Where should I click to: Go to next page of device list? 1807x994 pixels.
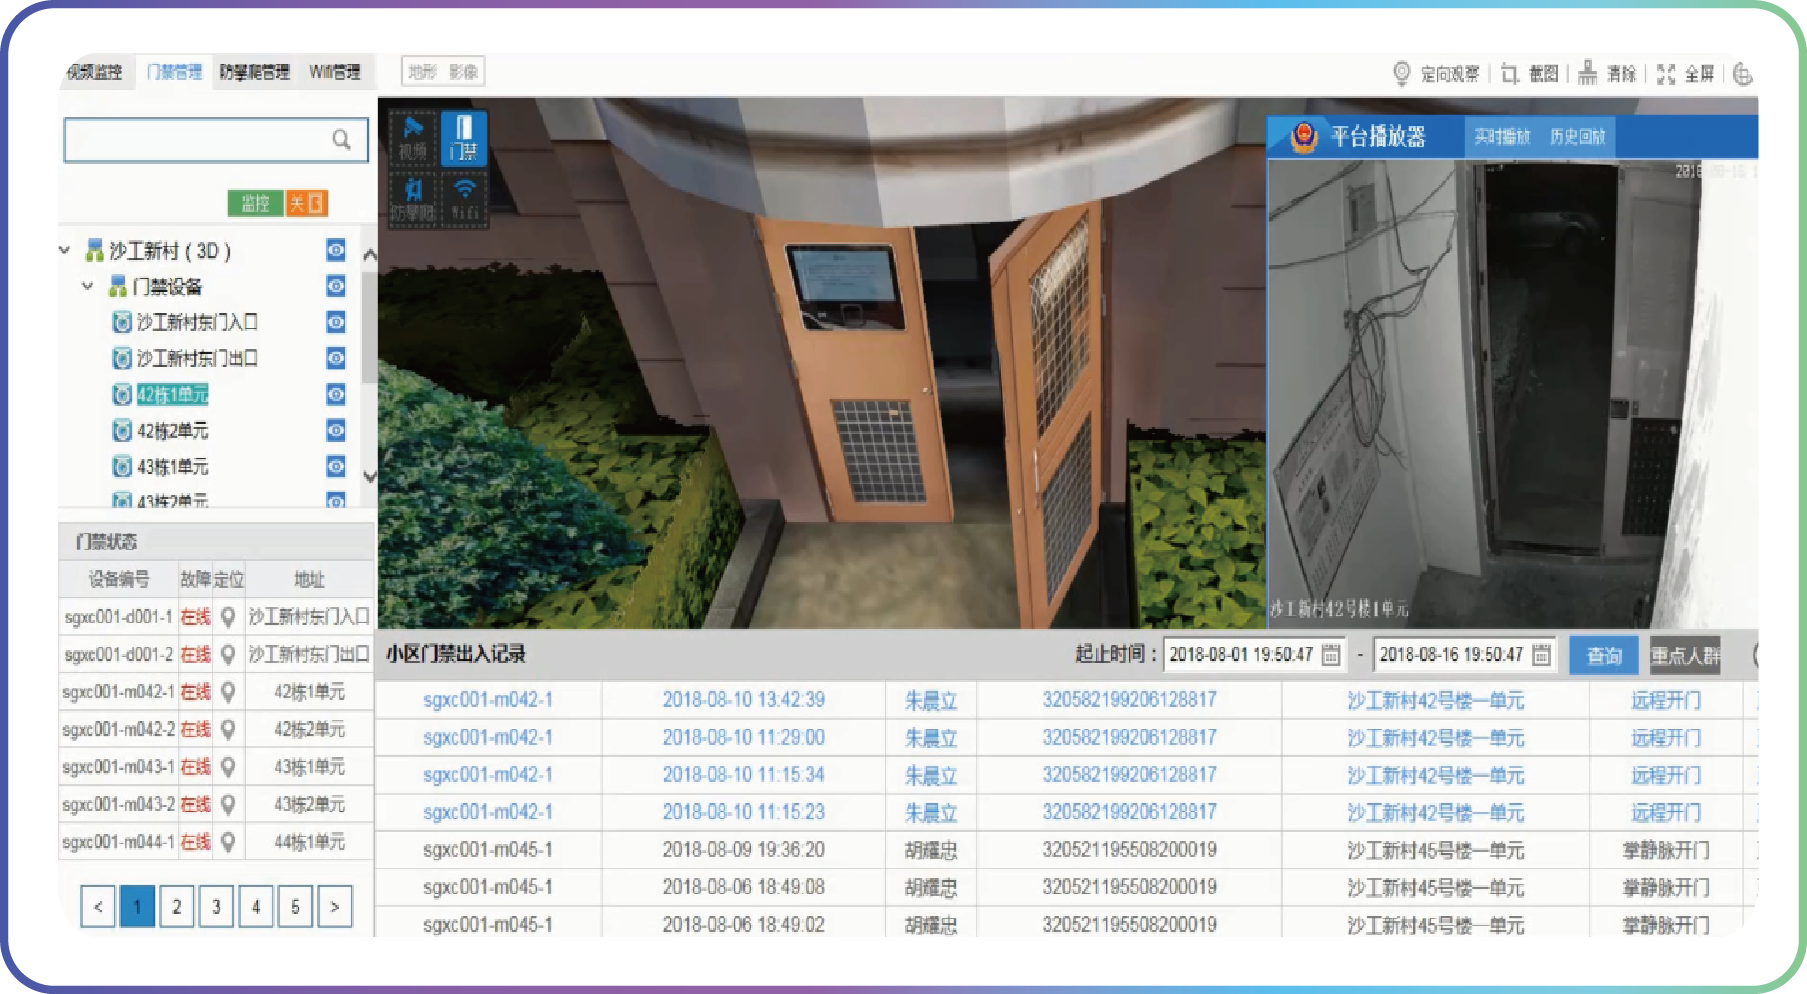click(x=335, y=907)
